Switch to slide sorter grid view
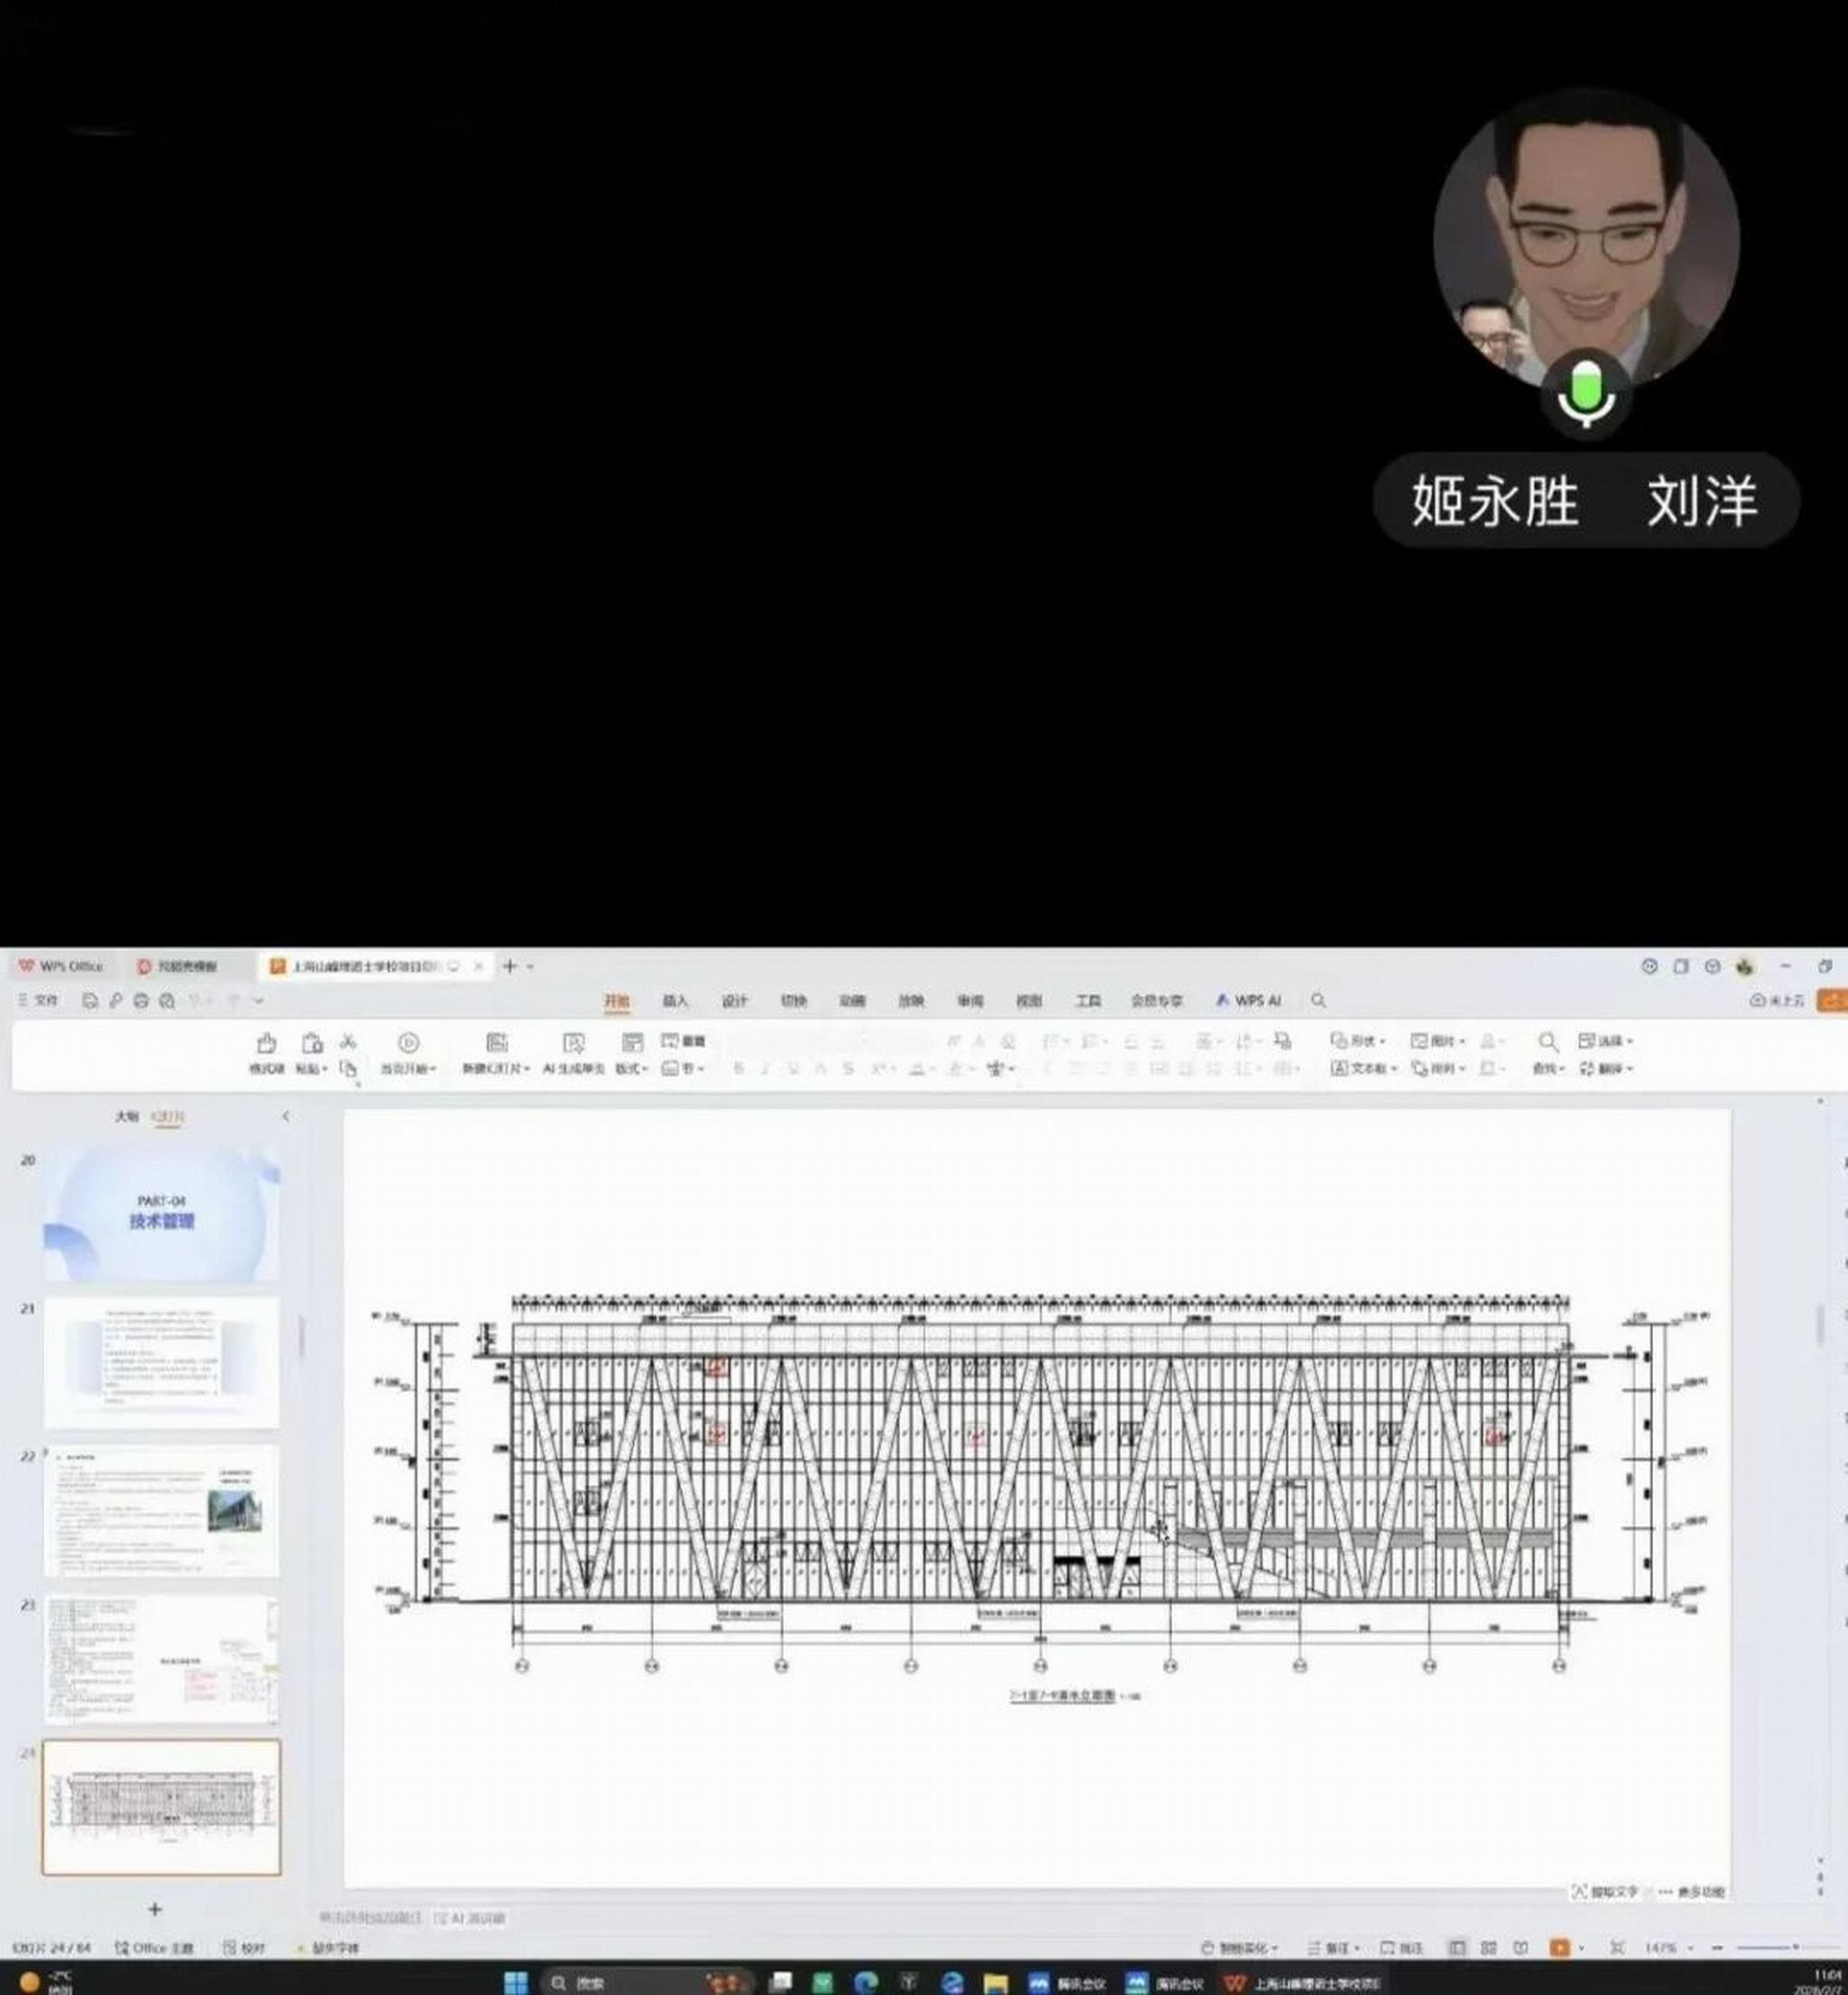 coord(1489,1947)
